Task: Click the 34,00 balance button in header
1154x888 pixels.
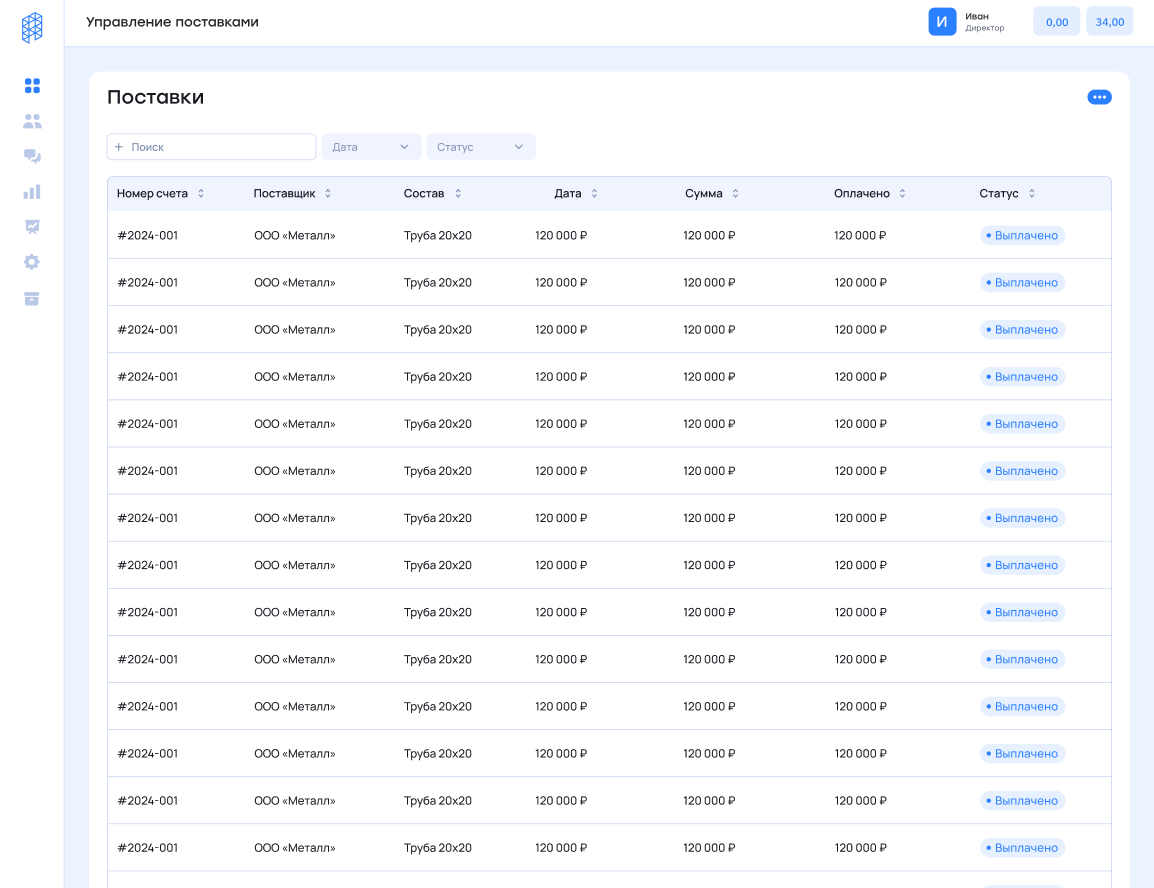Action: [1109, 22]
